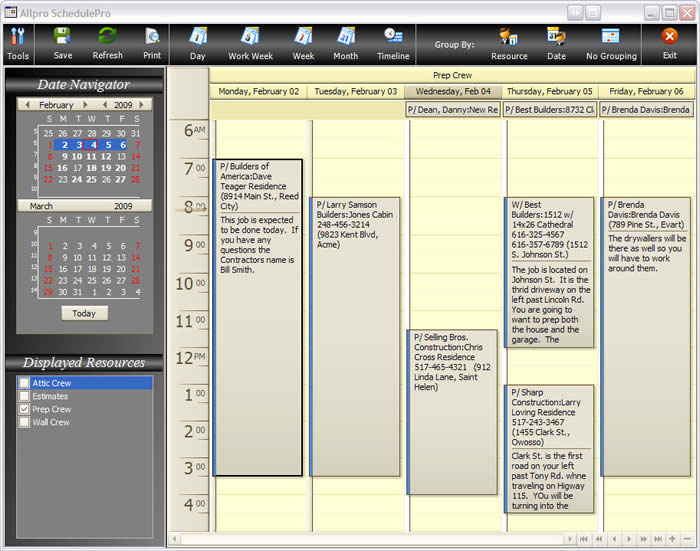Viewport: 700px width, 551px height.
Task: Open Sharp Construction appointment
Action: pyautogui.click(x=549, y=449)
